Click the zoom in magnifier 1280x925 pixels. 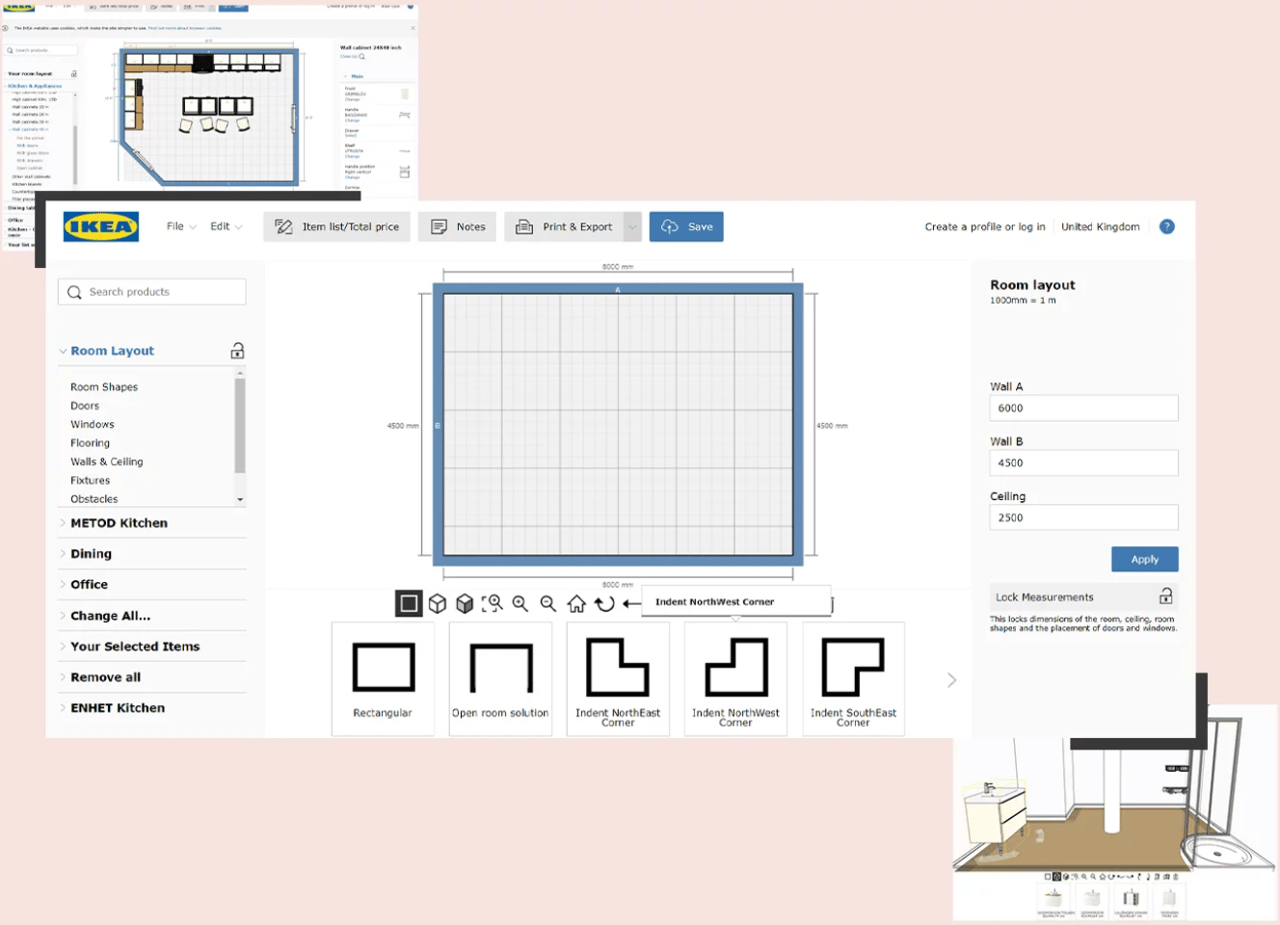pos(520,603)
